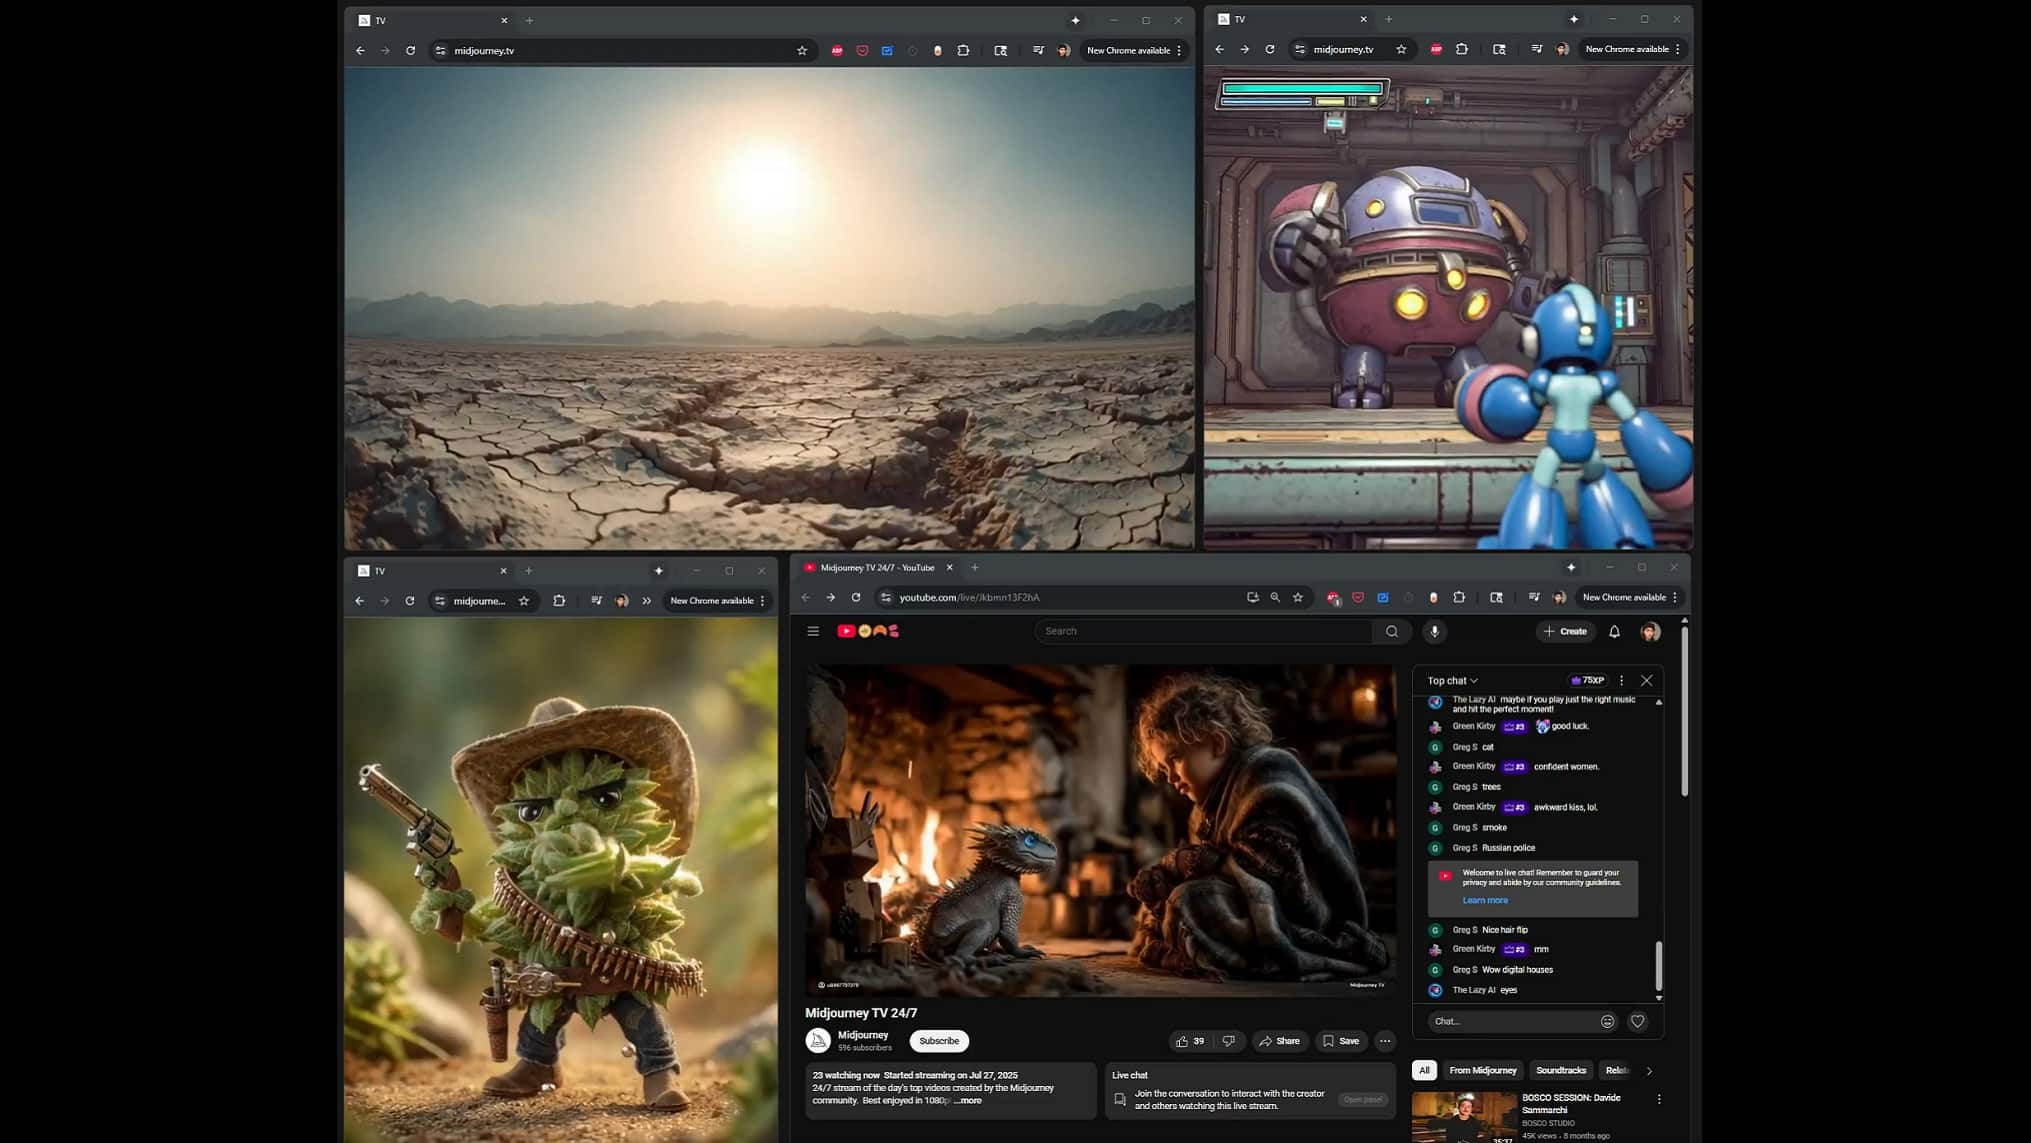The width and height of the screenshot is (2031, 1143).
Task: Subscribe to the Midjourney channel
Action: [x=938, y=1041]
